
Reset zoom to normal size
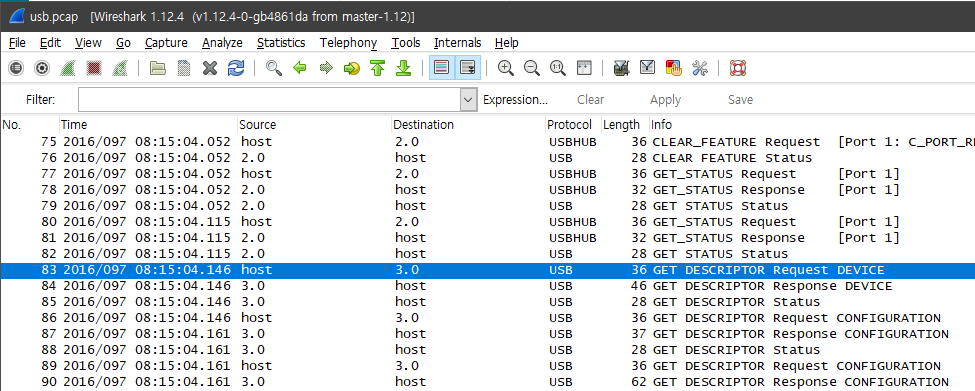[x=558, y=68]
